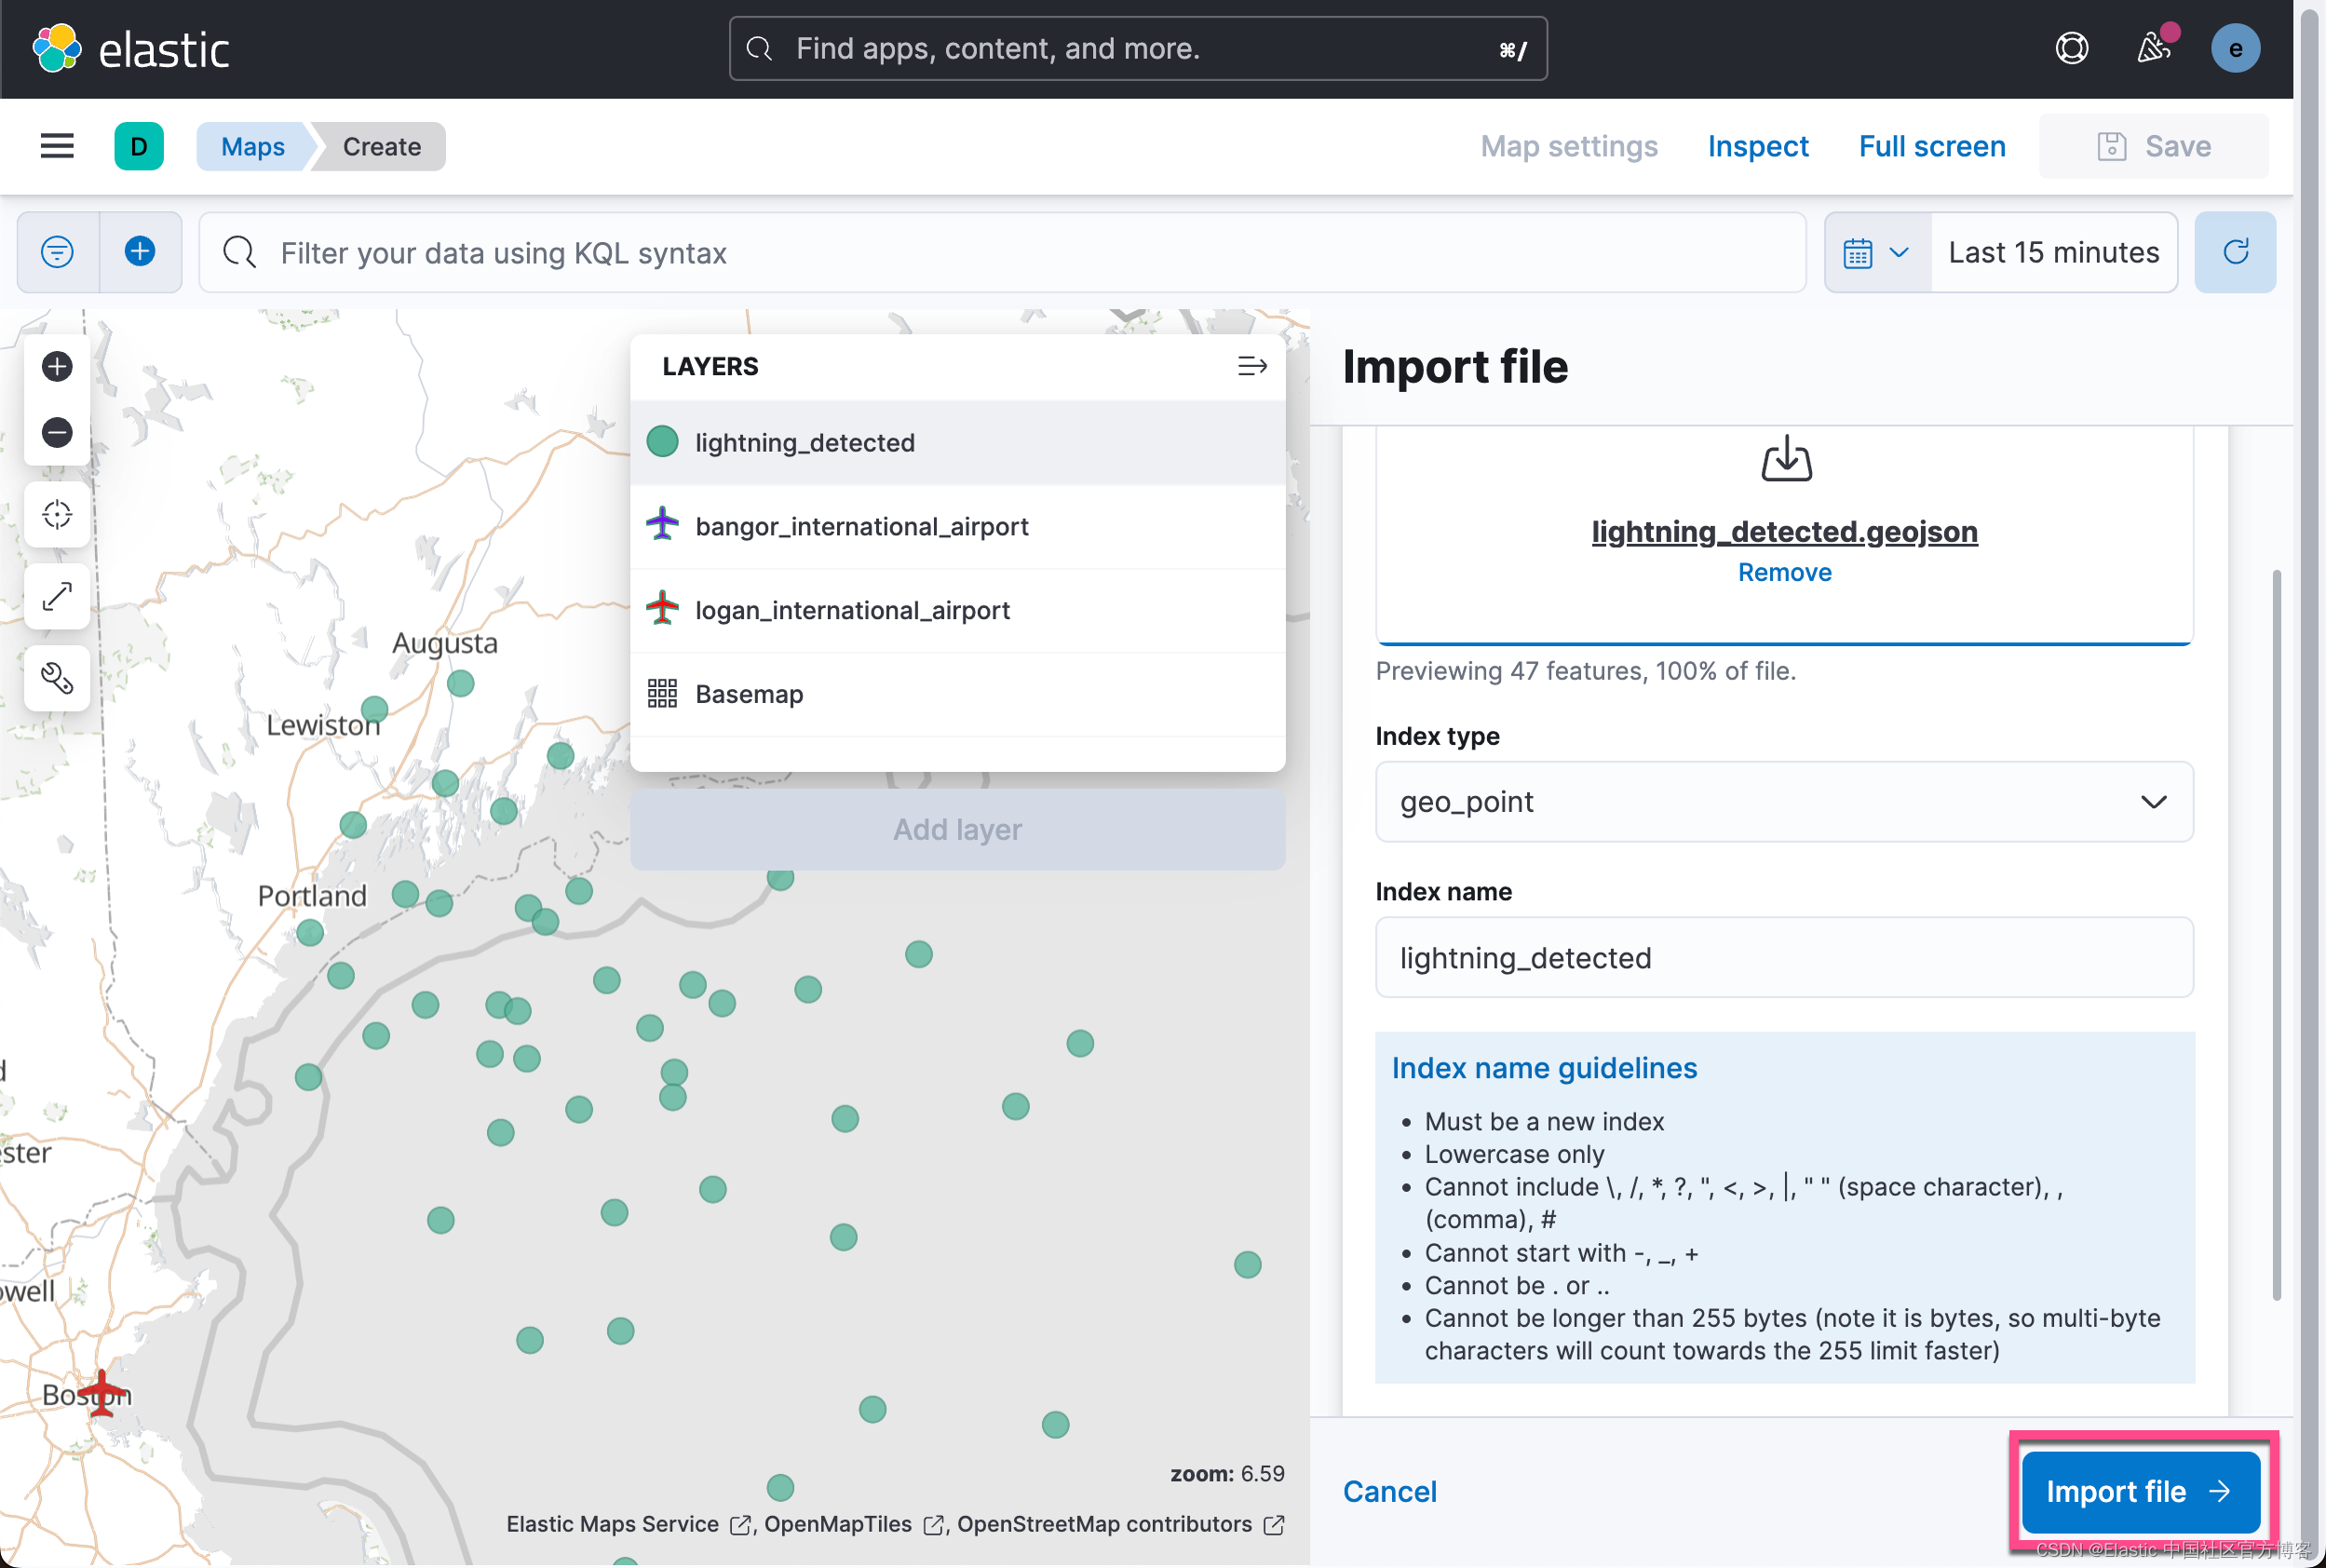
Task: Zoom out on the map
Action: tap(57, 432)
